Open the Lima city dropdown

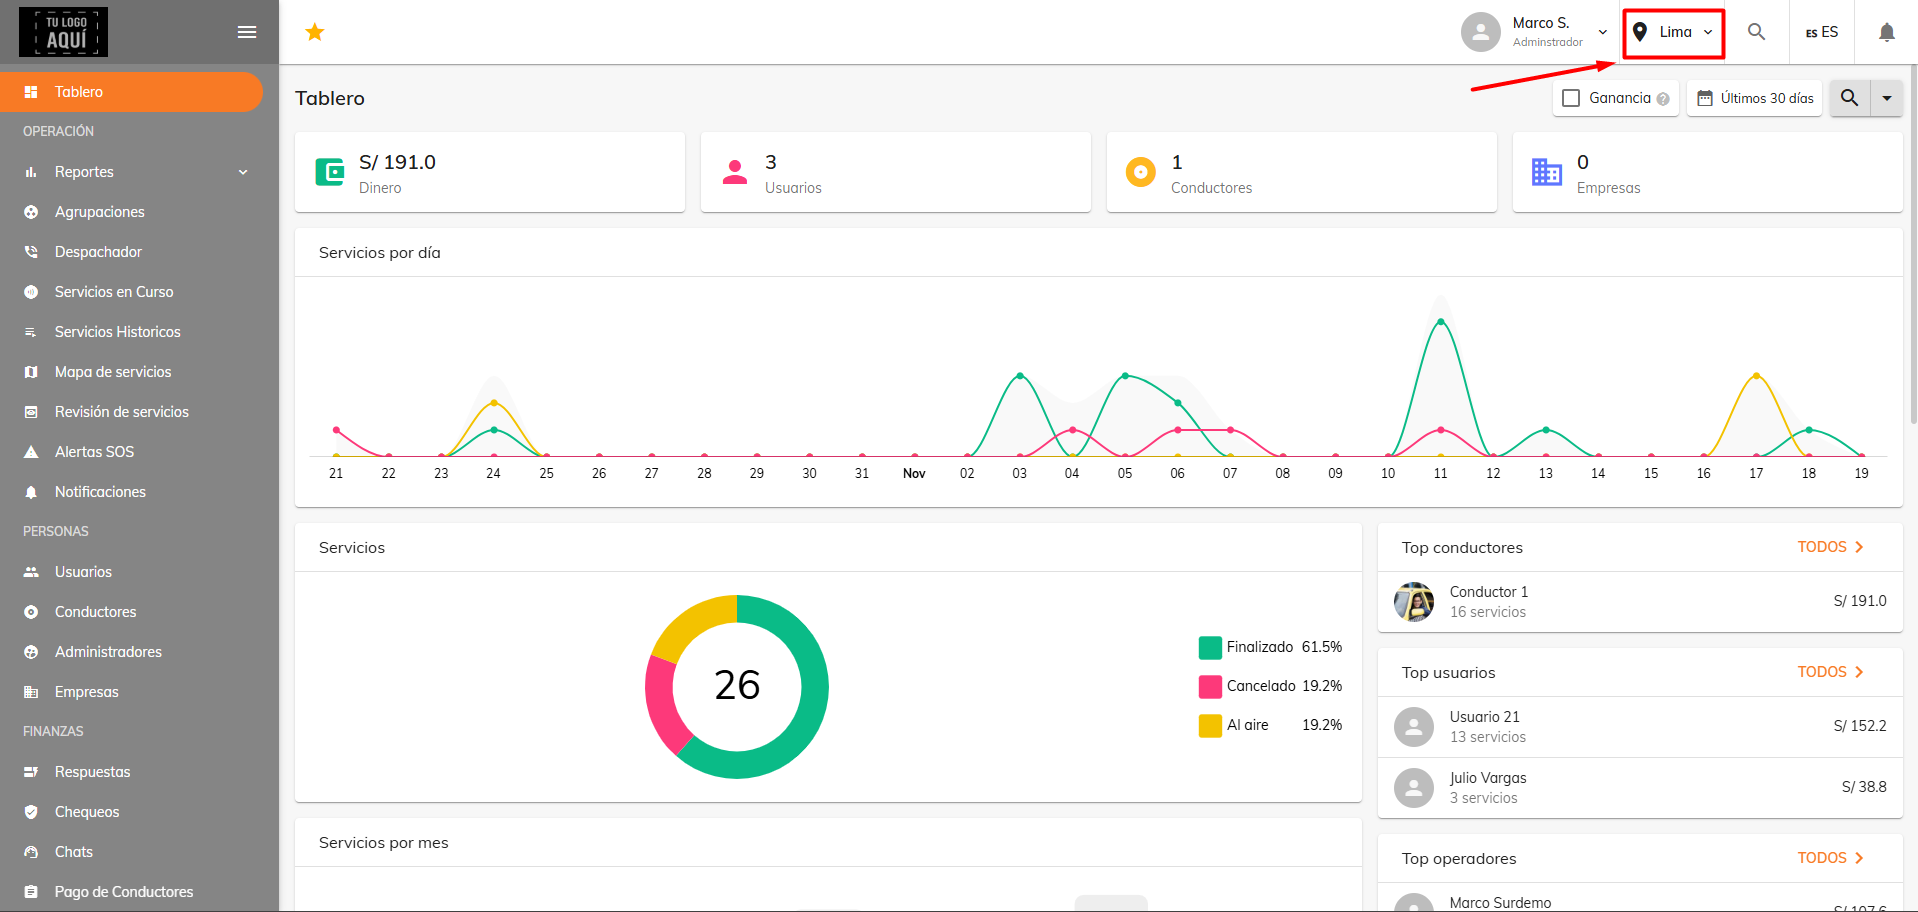(1674, 33)
